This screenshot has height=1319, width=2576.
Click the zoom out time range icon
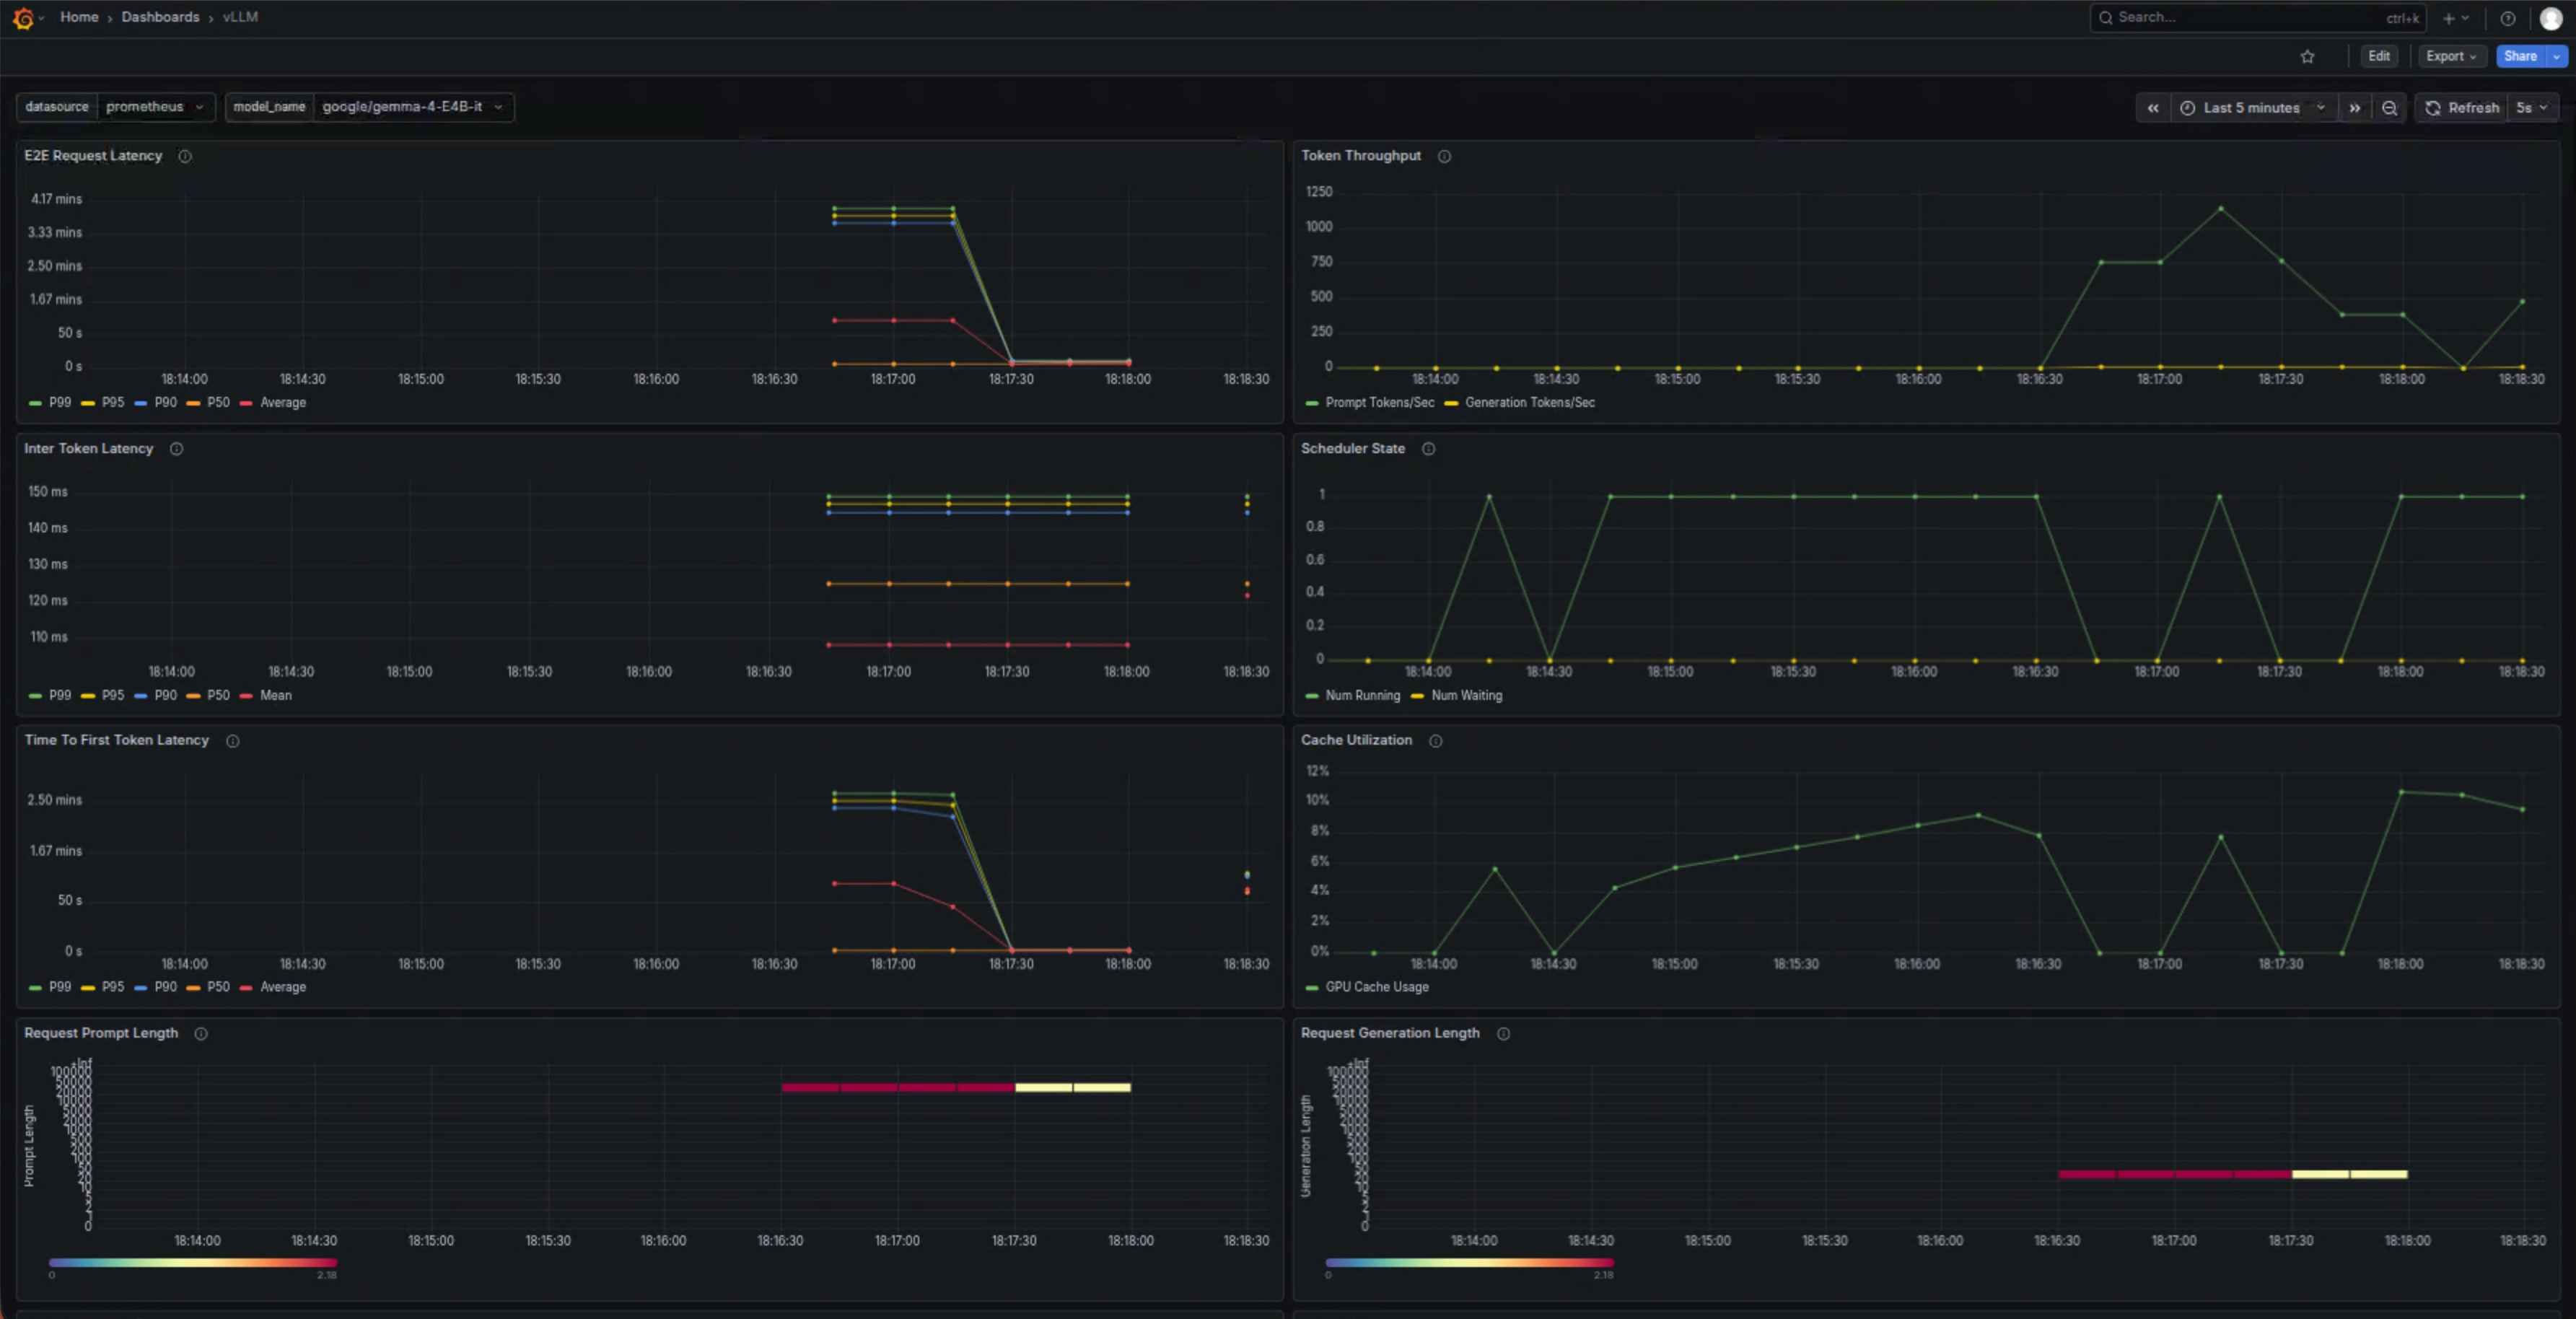pos(2389,108)
